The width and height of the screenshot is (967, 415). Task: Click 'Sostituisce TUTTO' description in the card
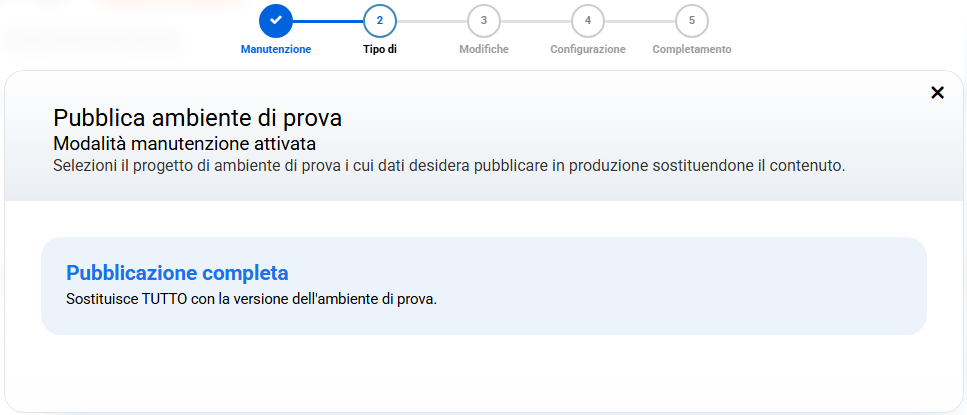pyautogui.click(x=251, y=299)
